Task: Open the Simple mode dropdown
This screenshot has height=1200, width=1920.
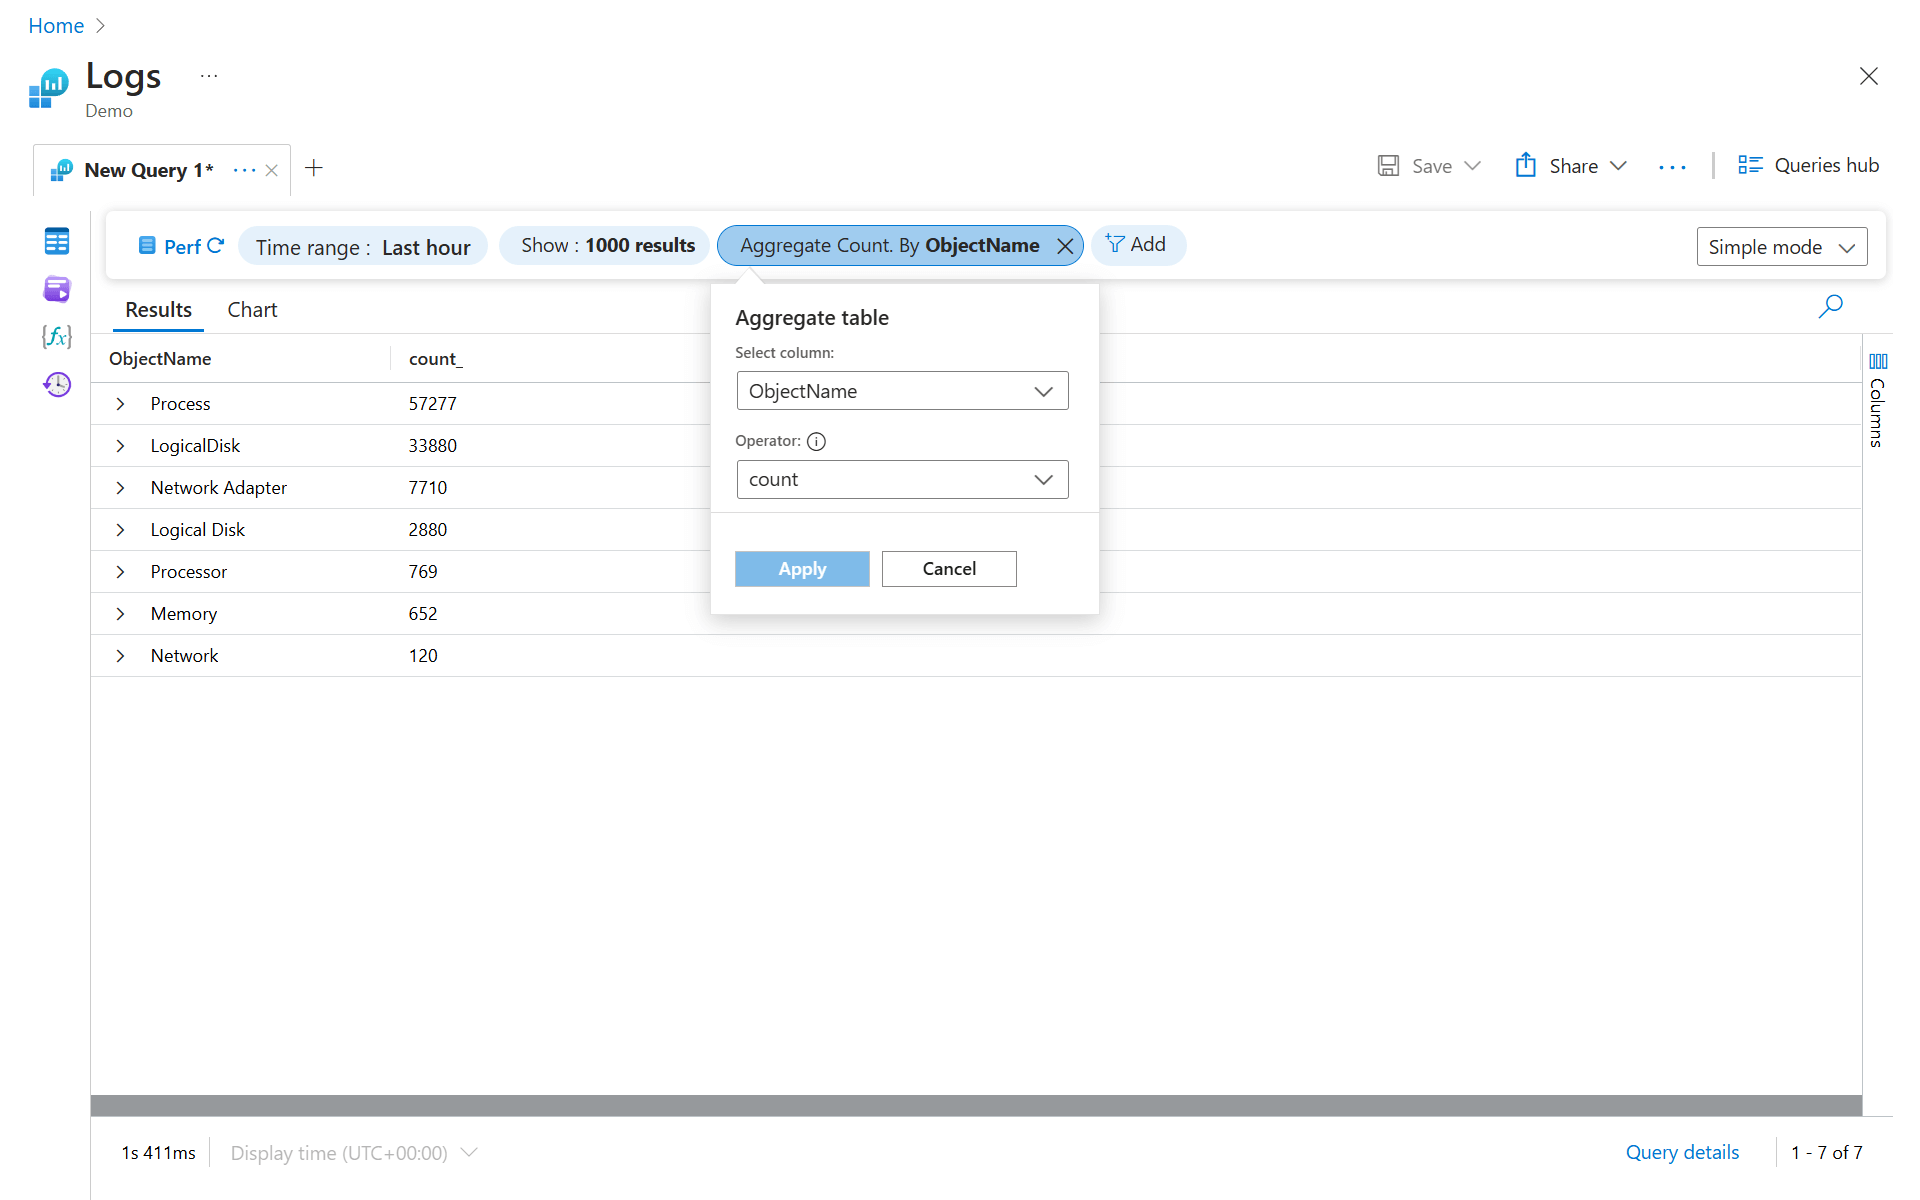Action: point(1781,247)
